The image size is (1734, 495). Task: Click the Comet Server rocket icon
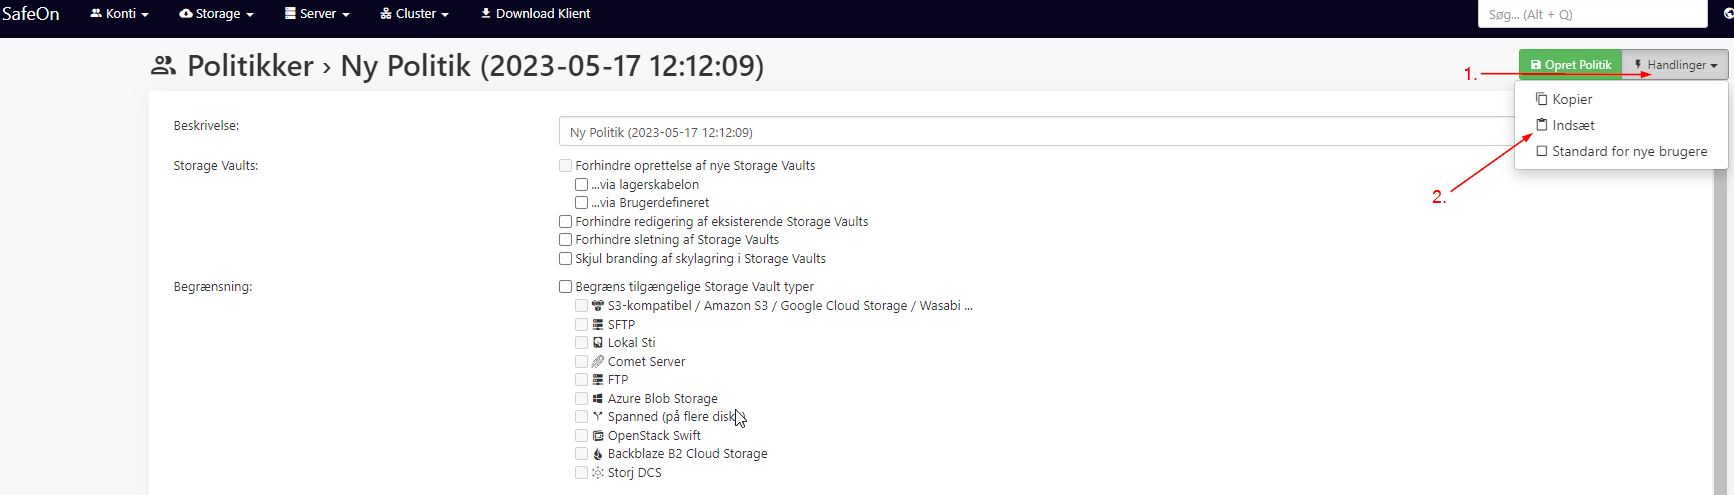[598, 361]
